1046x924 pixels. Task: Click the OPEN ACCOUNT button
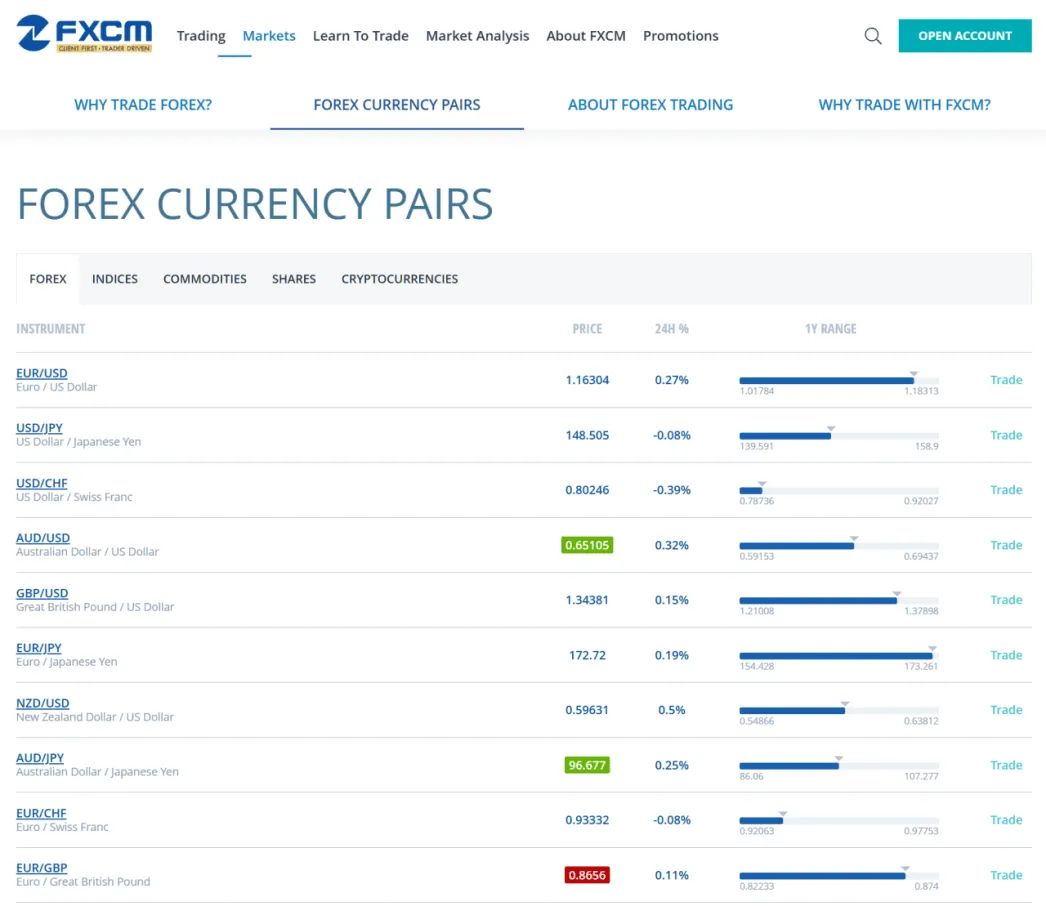coord(965,36)
